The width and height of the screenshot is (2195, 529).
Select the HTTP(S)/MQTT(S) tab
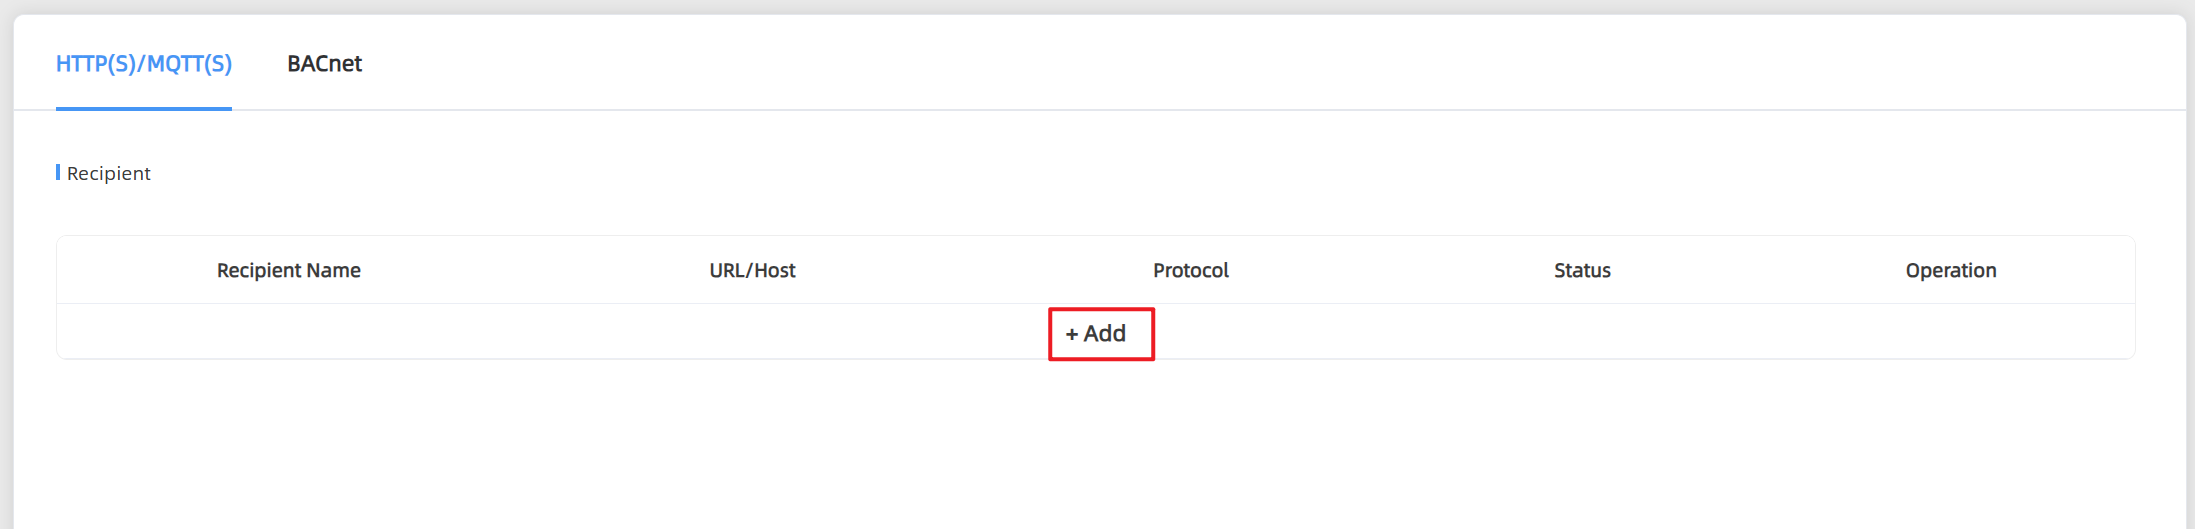coord(144,64)
